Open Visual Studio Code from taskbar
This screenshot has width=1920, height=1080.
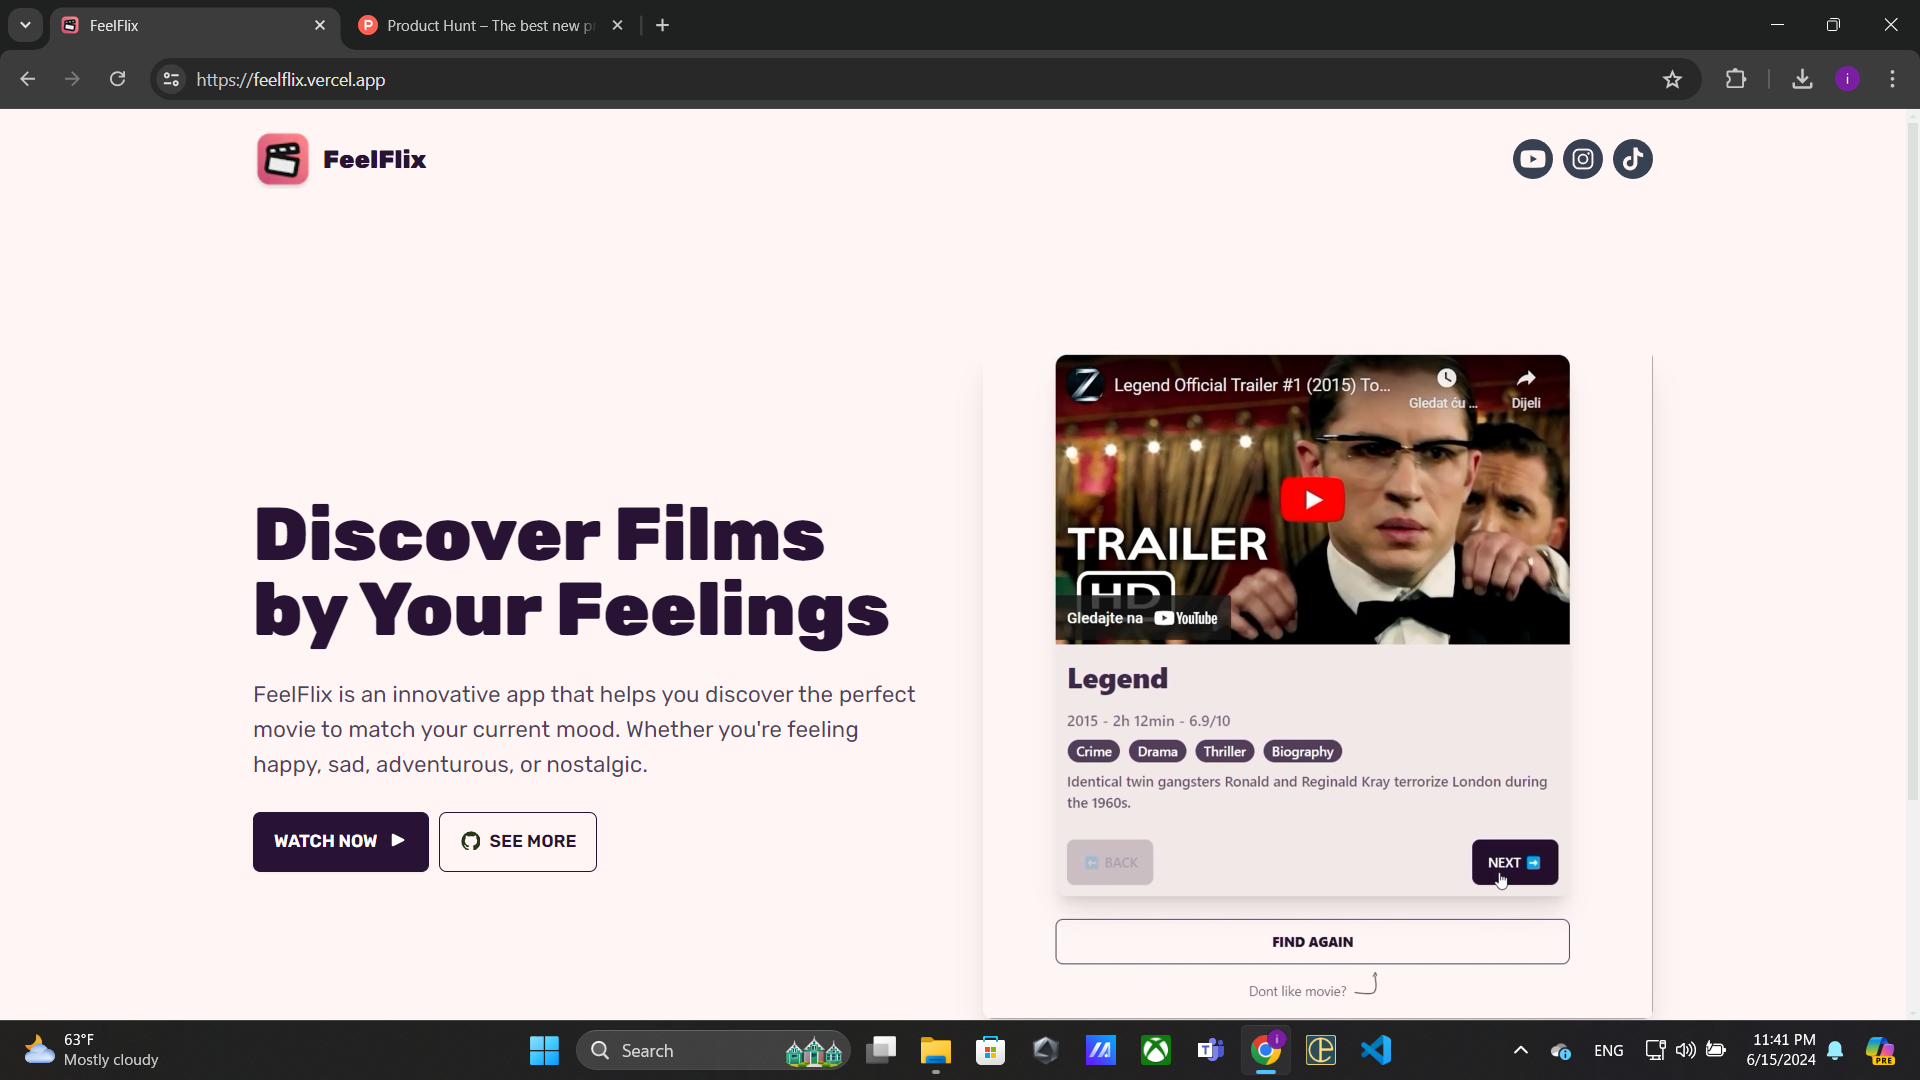click(1376, 1050)
